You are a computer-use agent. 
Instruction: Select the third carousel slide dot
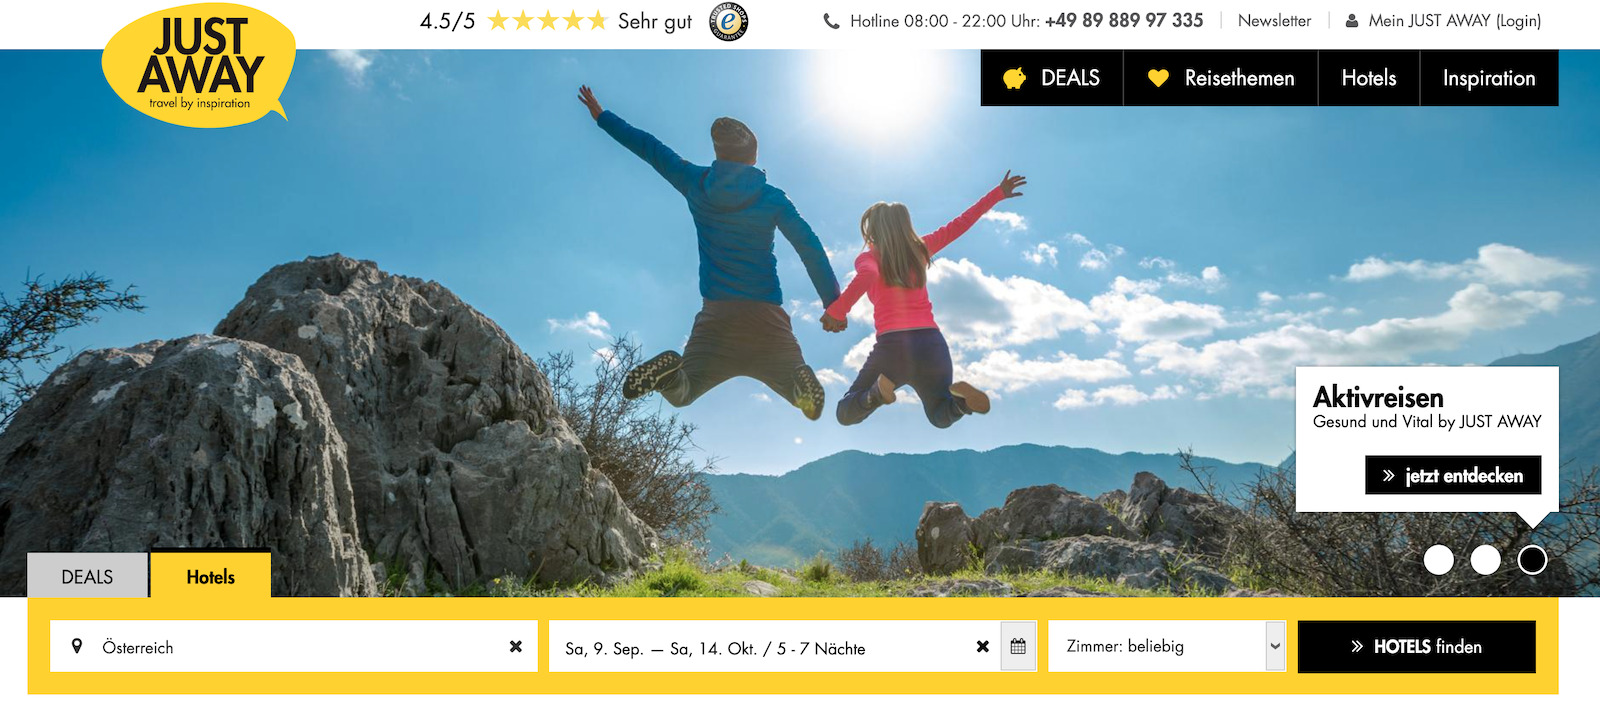pyautogui.click(x=1532, y=560)
